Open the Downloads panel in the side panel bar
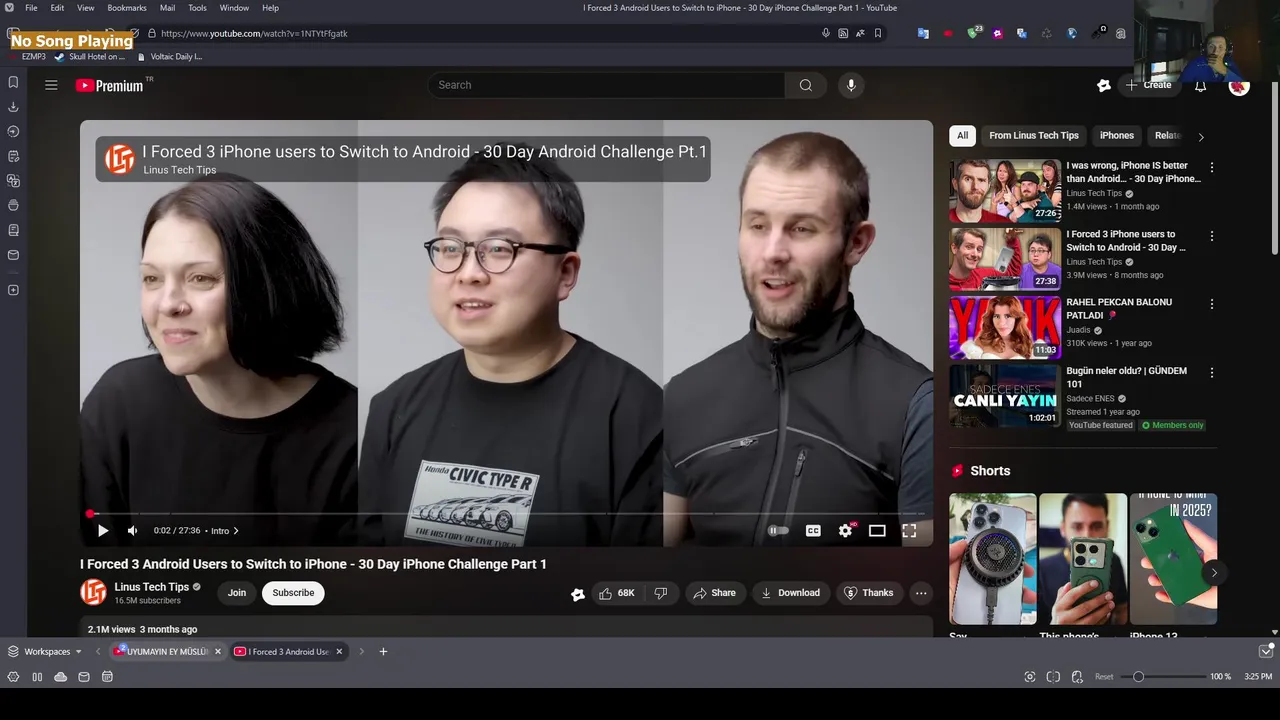Viewport: 1280px width, 720px height. point(13,107)
